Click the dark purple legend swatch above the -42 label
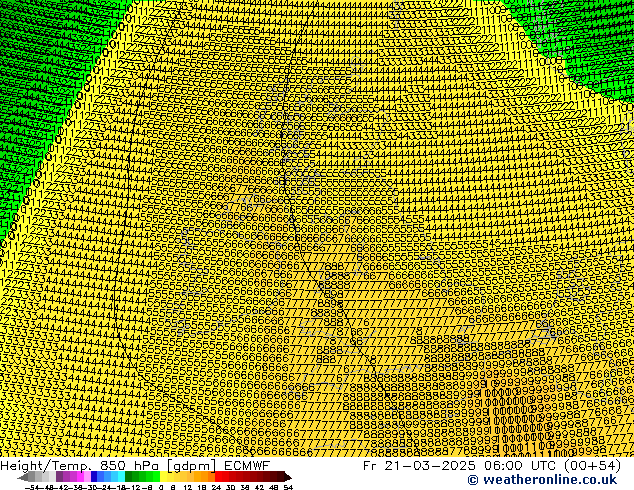 pos(59,476)
